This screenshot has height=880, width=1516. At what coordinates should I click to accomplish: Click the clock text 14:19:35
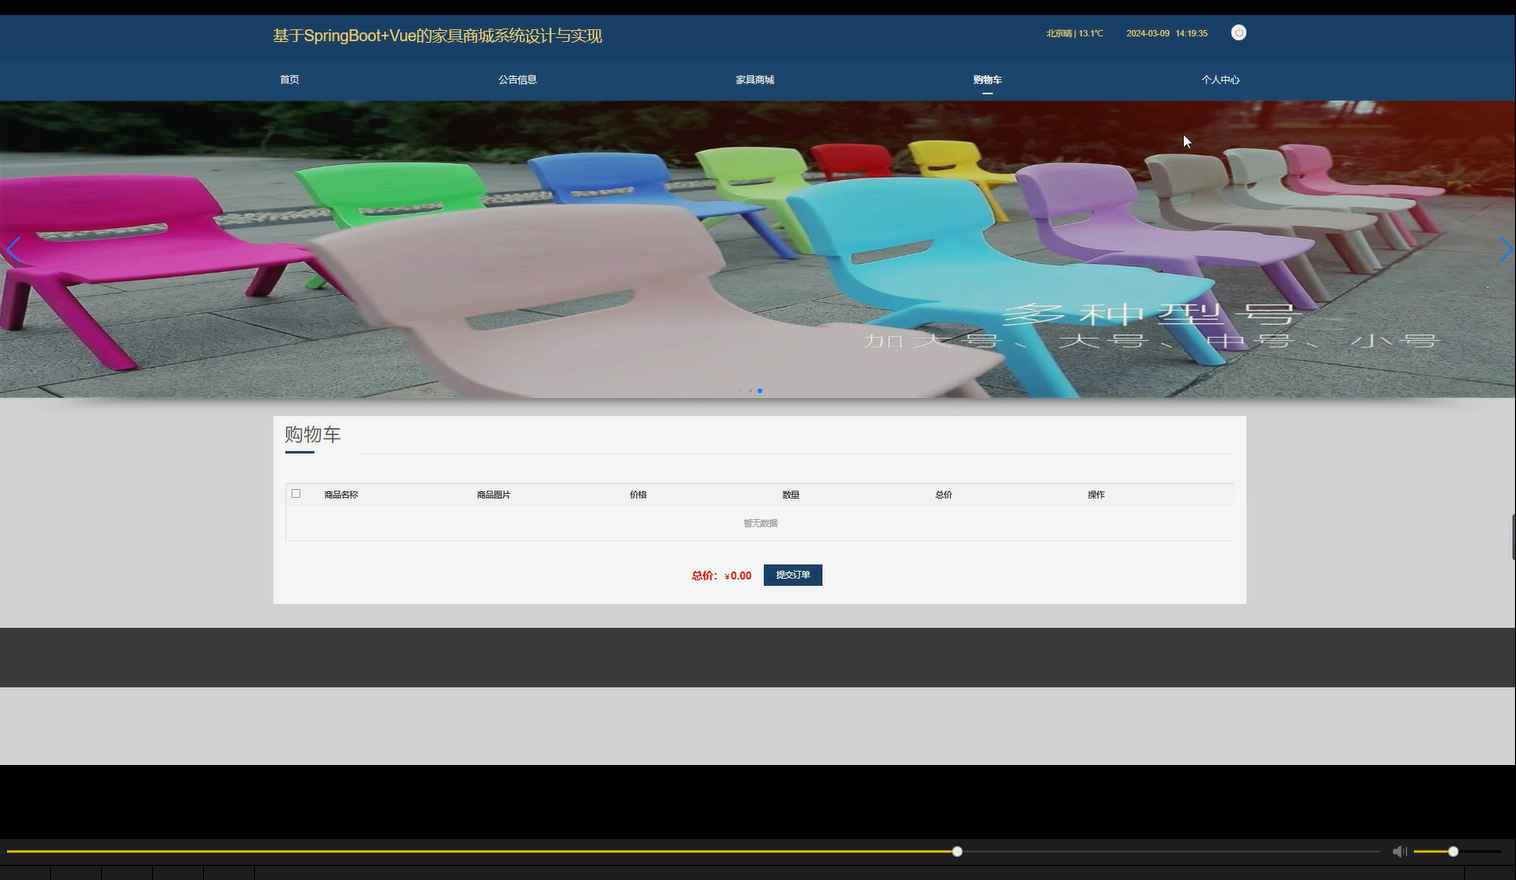coord(1192,34)
